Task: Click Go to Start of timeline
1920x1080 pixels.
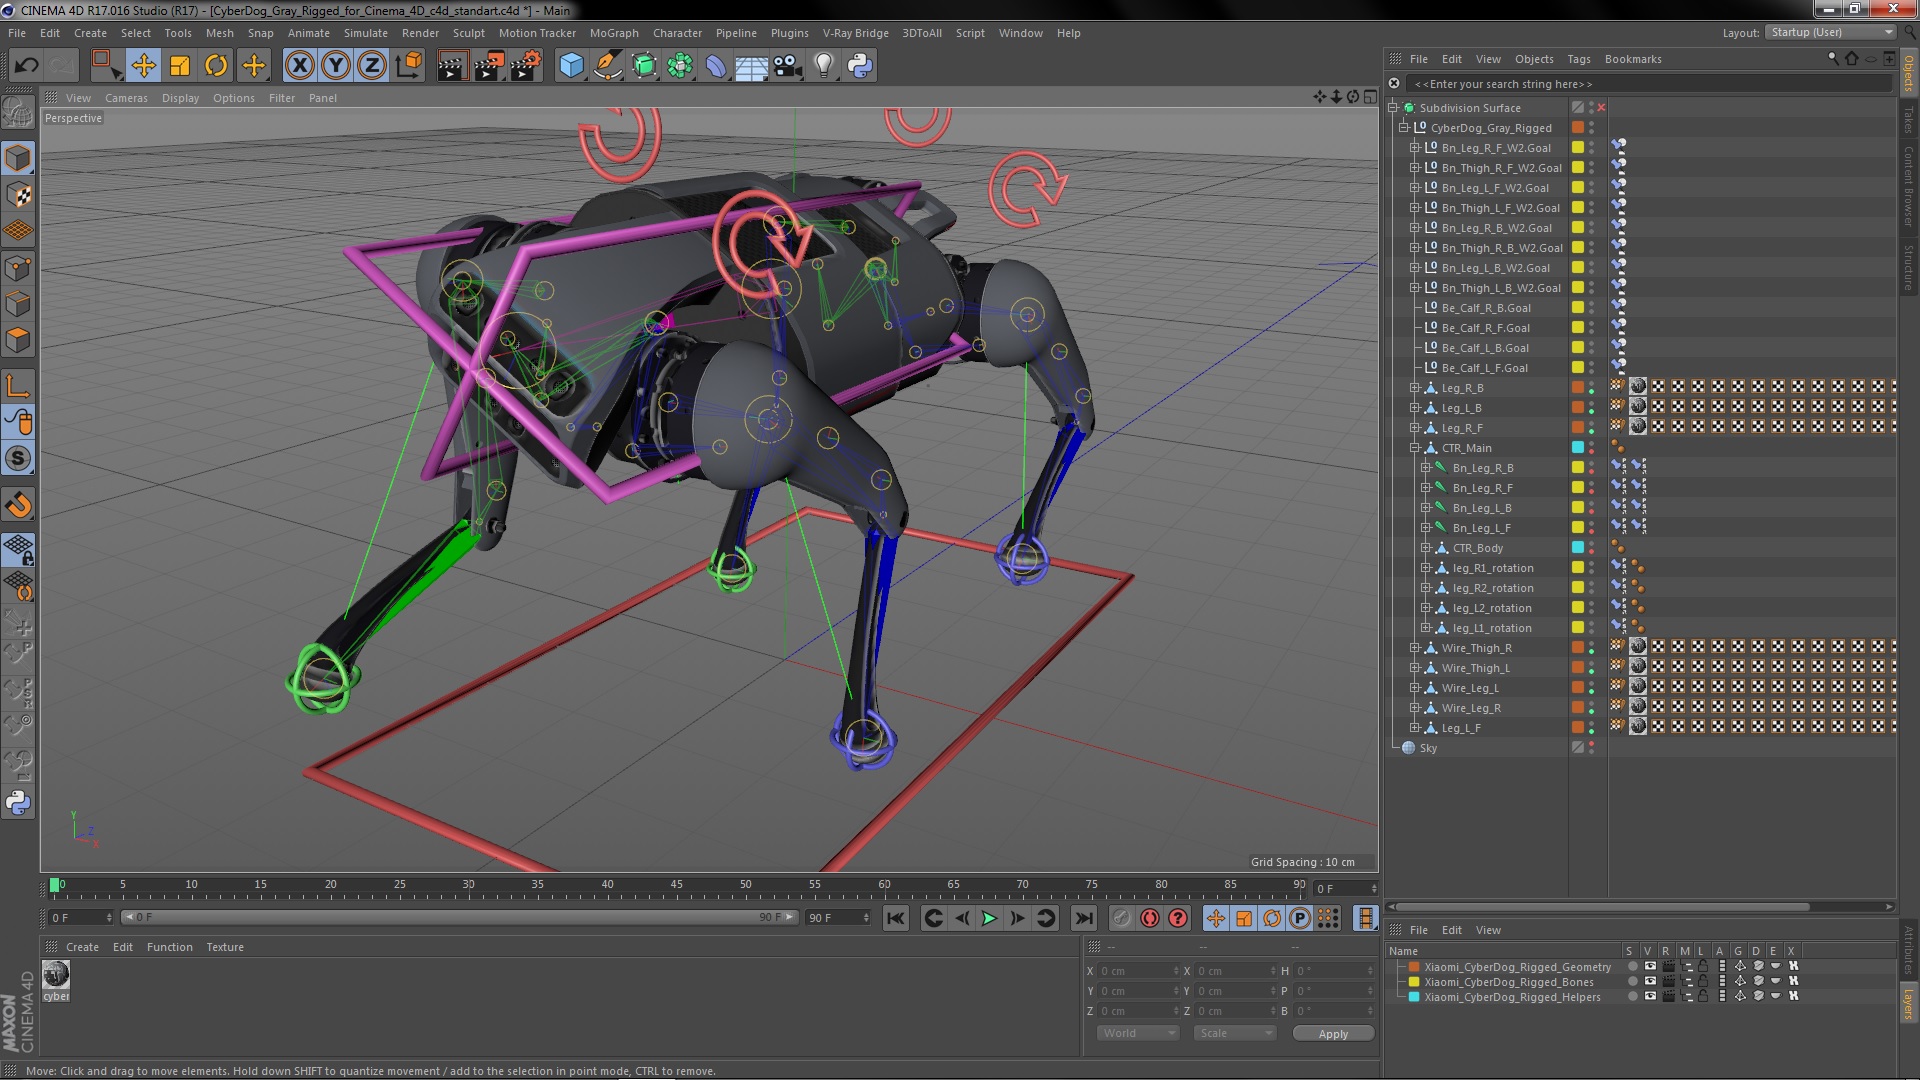Action: (896, 918)
